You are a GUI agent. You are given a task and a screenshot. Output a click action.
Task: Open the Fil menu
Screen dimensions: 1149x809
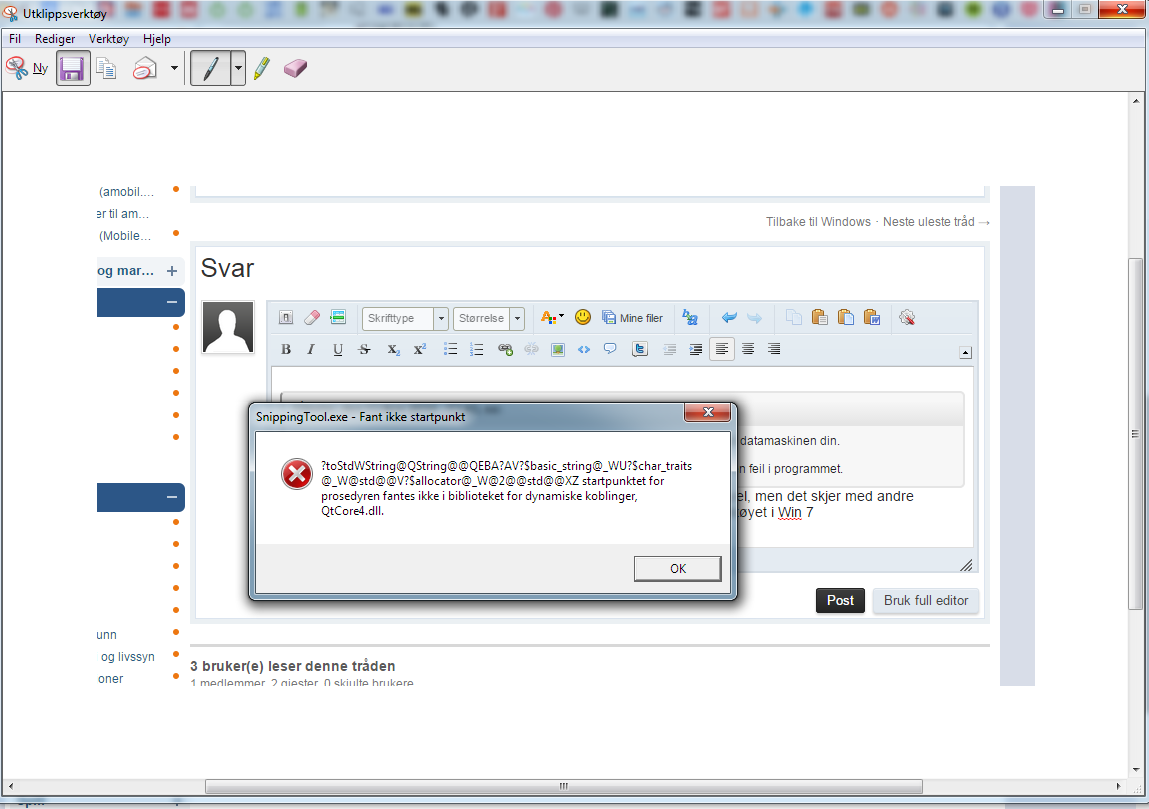tap(15, 39)
